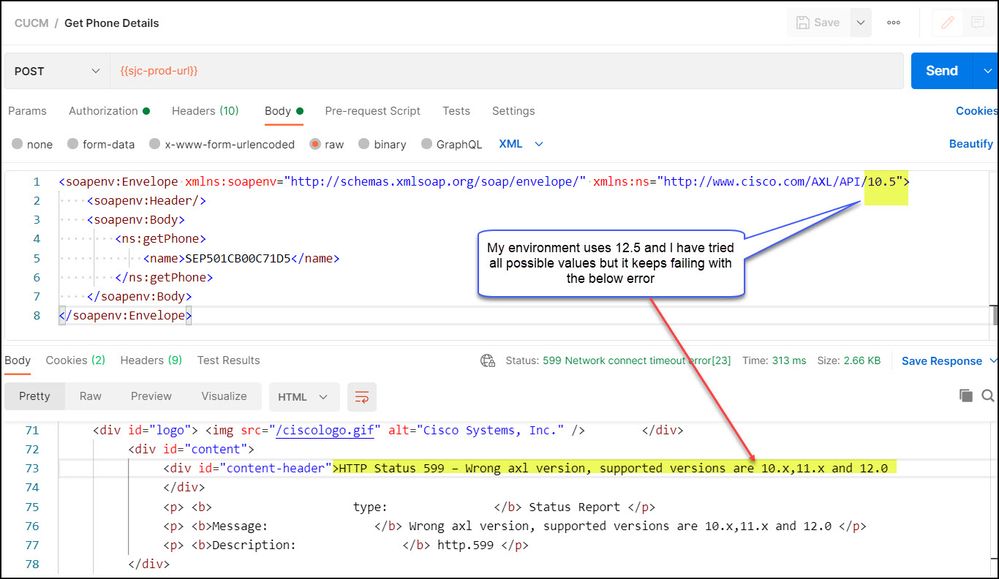Viewport: 999px width, 579px height.
Task: Switch response view to Pretty
Action: [34, 396]
